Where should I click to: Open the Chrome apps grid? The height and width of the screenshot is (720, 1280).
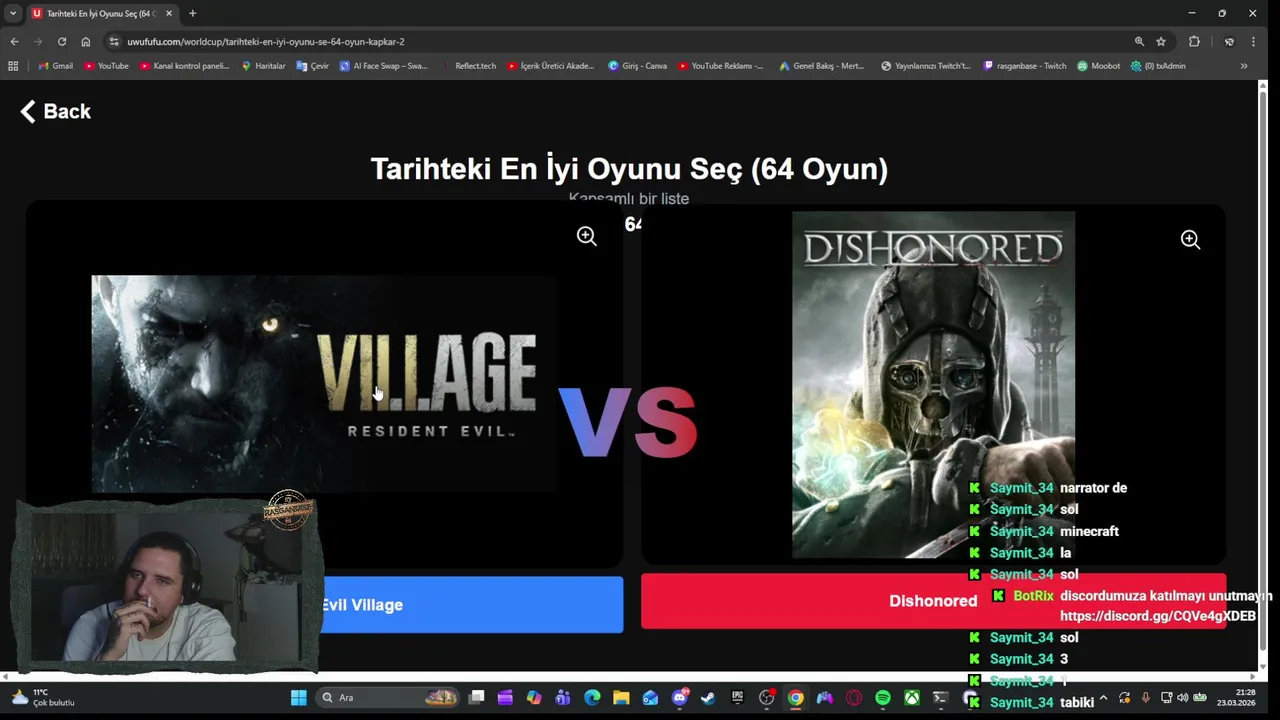(x=13, y=66)
